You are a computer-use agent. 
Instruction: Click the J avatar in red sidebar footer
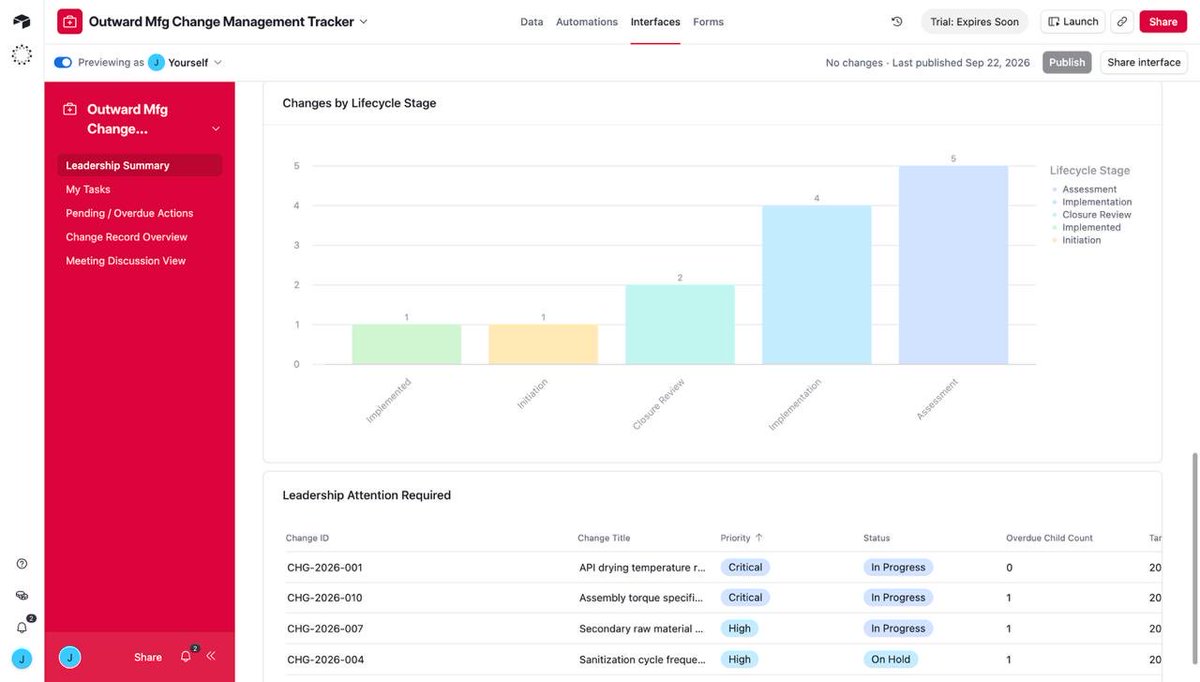pos(70,657)
